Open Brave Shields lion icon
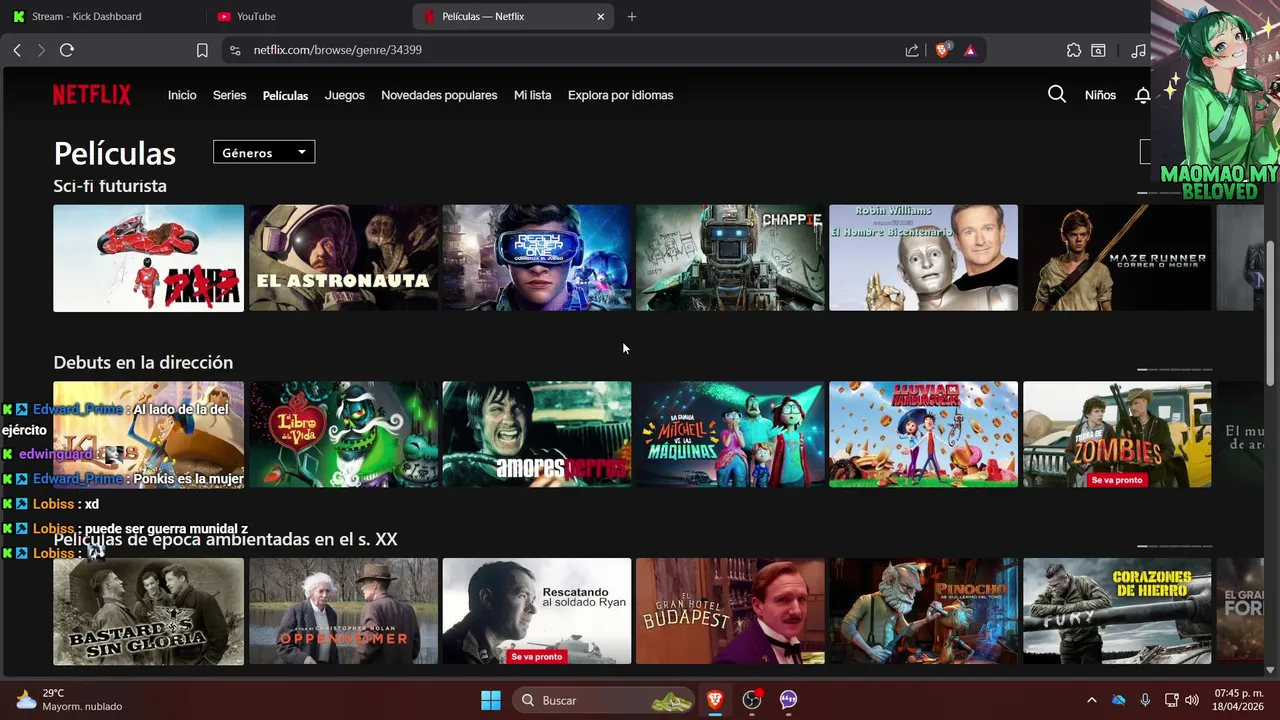Image resolution: width=1280 pixels, height=720 pixels. (x=942, y=50)
